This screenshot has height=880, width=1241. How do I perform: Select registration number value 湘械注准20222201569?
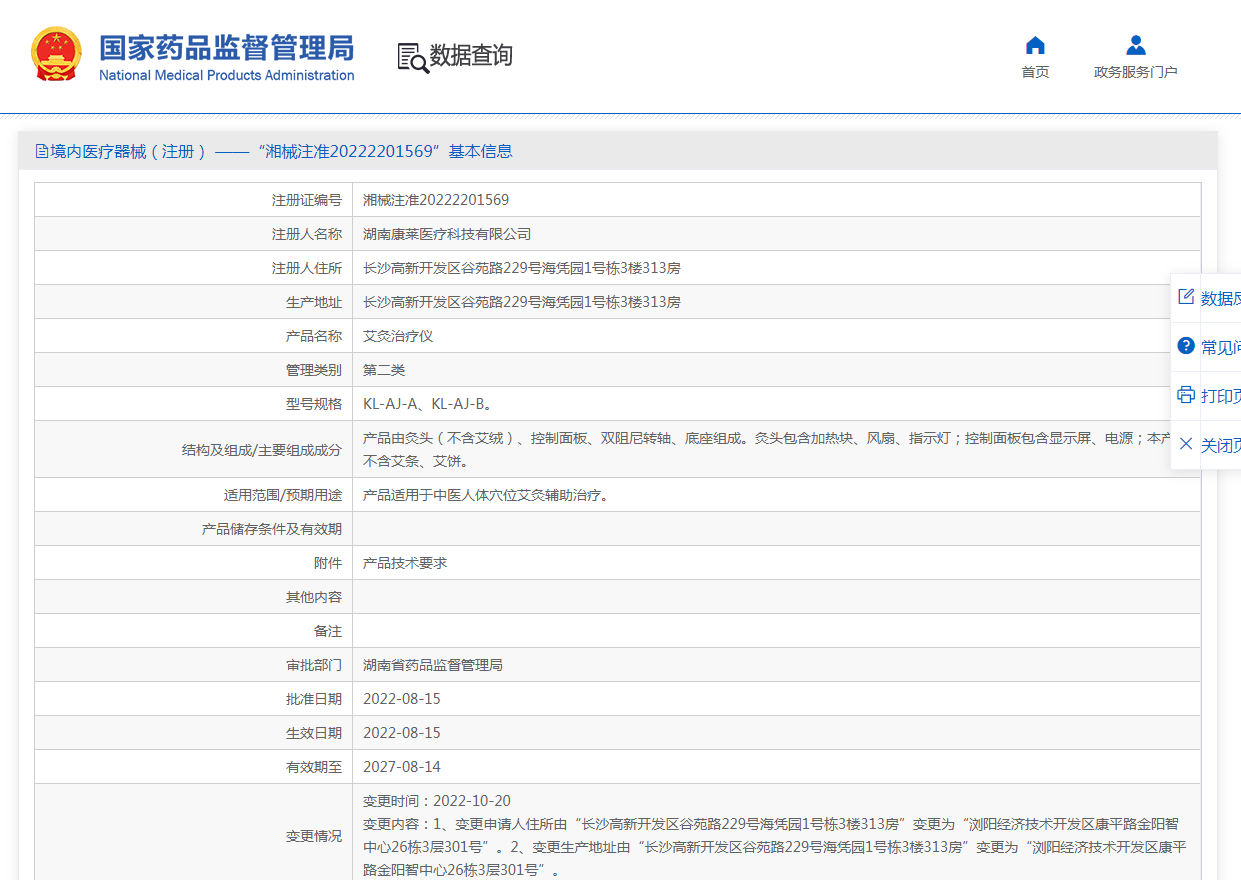tap(436, 200)
